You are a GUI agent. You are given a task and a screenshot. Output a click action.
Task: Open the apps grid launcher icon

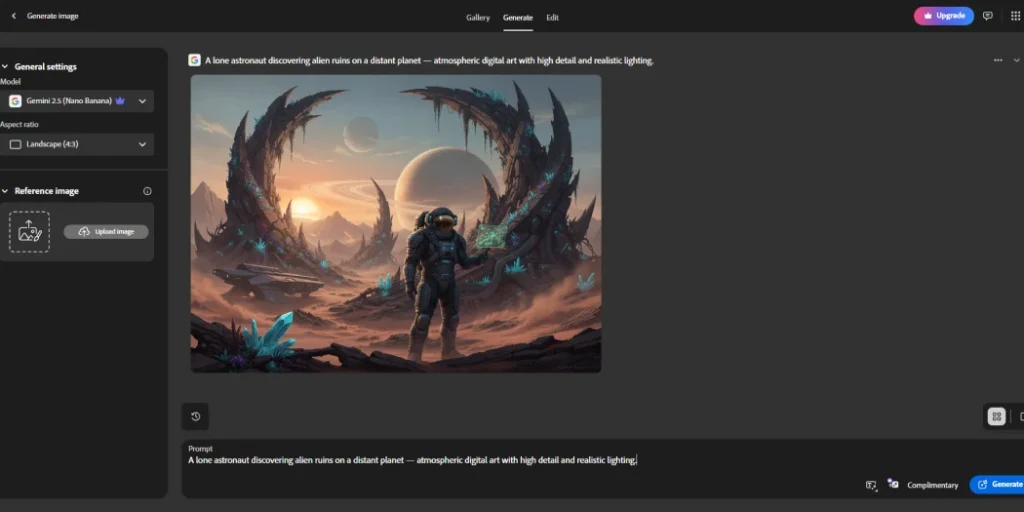[1015, 16]
